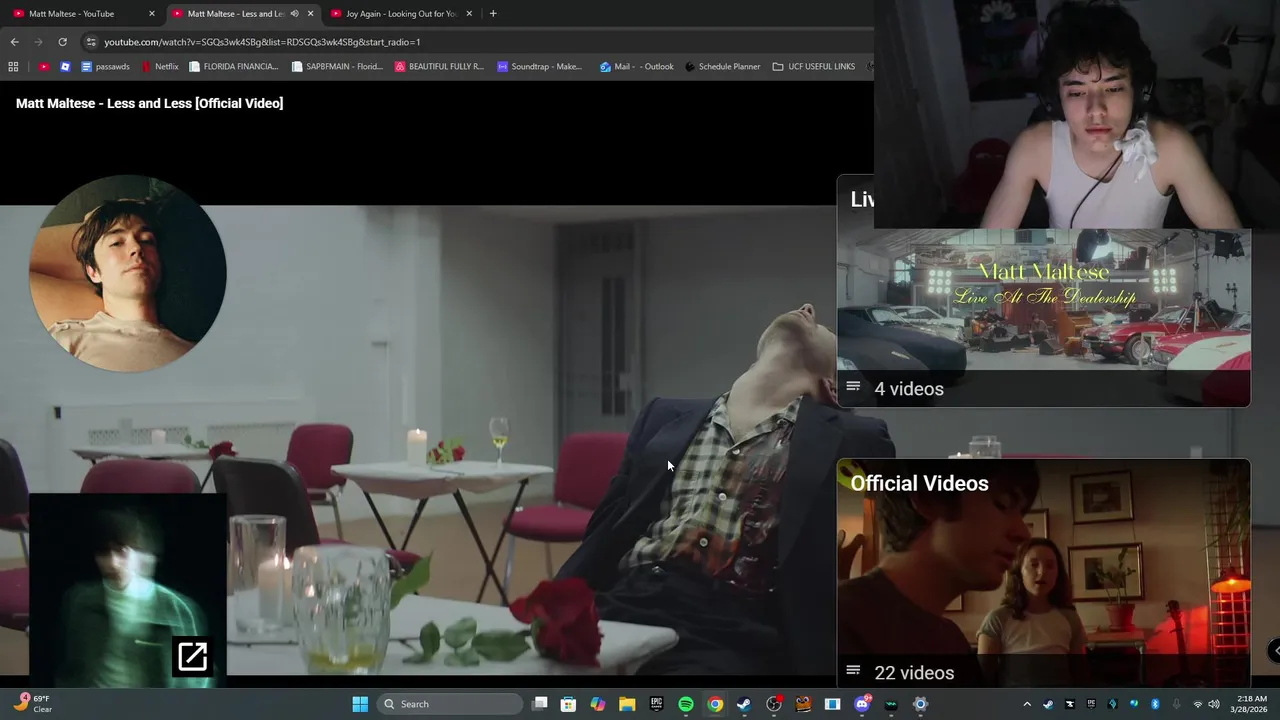
Task: Open the Settings gear in the taskbar
Action: coord(921,704)
